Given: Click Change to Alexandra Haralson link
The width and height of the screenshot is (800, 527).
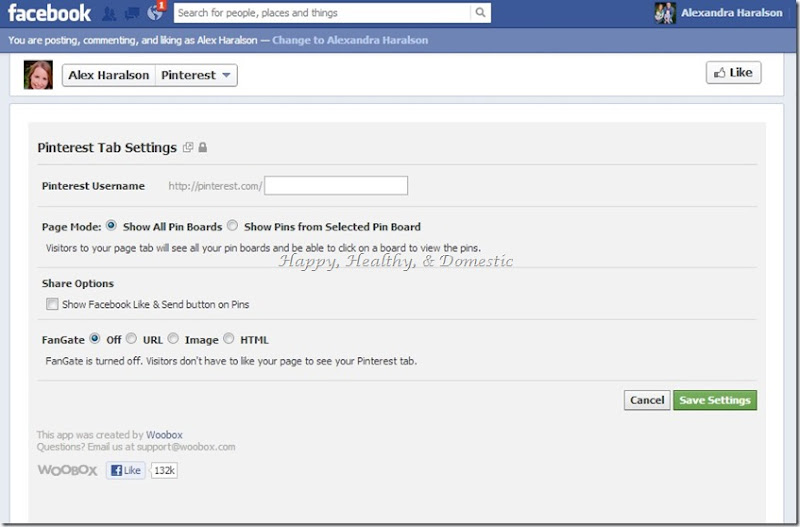Looking at the screenshot, I should click(350, 40).
